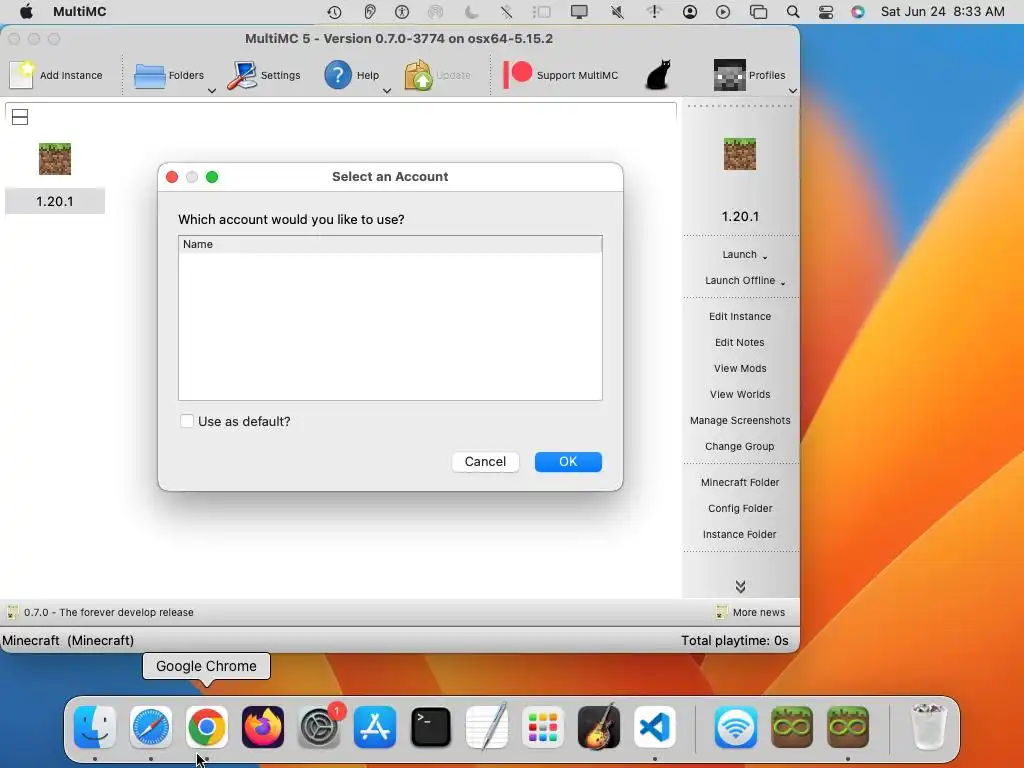Click Cancel in Select an Account dialog

[485, 462]
